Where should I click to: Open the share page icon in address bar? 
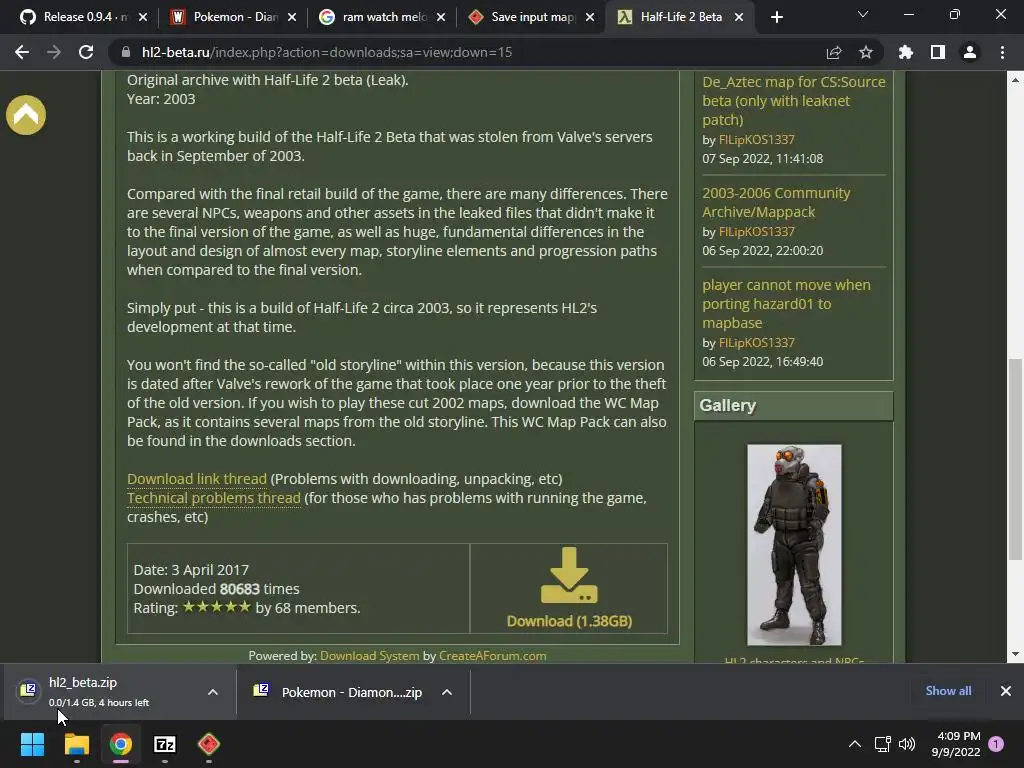point(834,52)
